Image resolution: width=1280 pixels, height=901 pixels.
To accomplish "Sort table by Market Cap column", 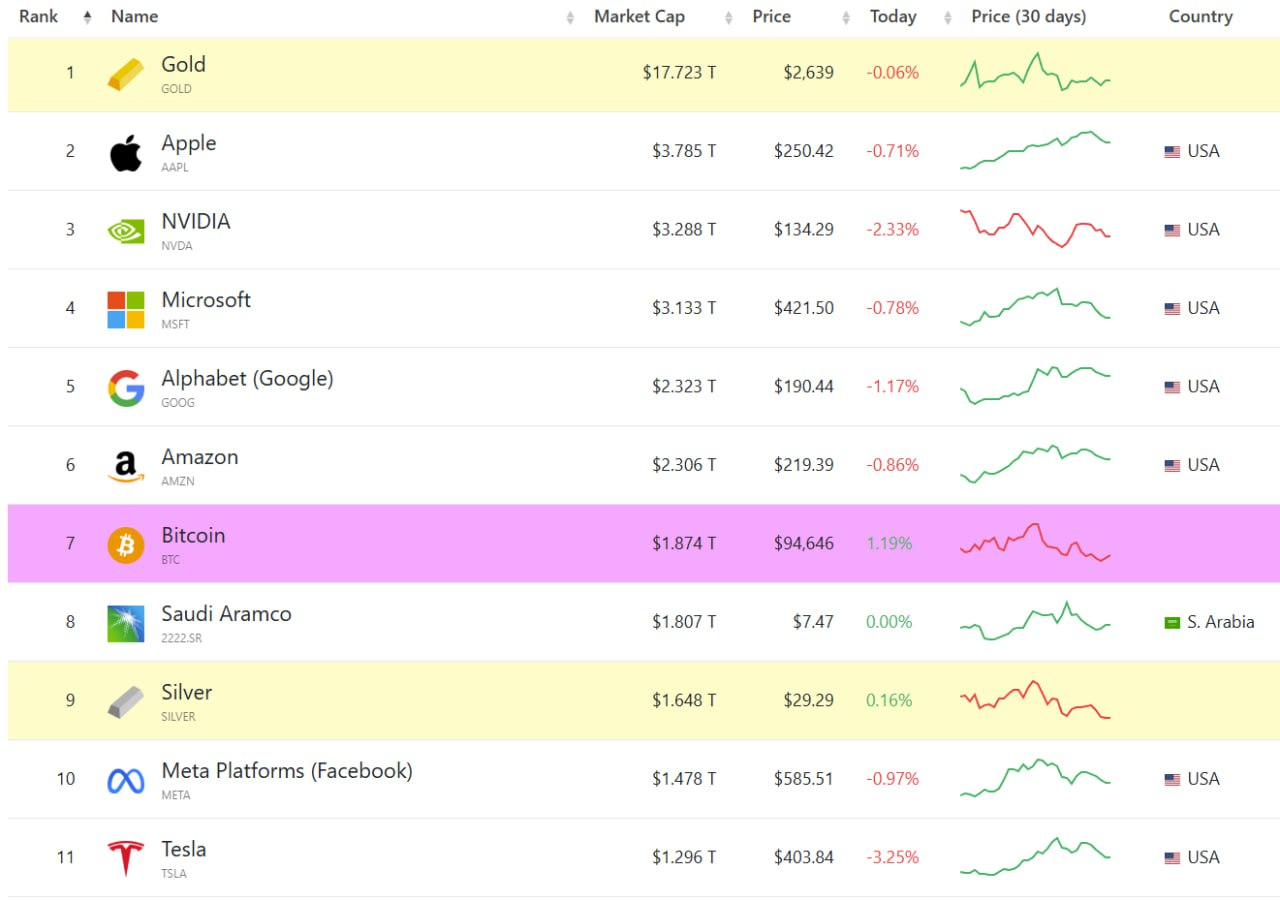I will (x=640, y=17).
